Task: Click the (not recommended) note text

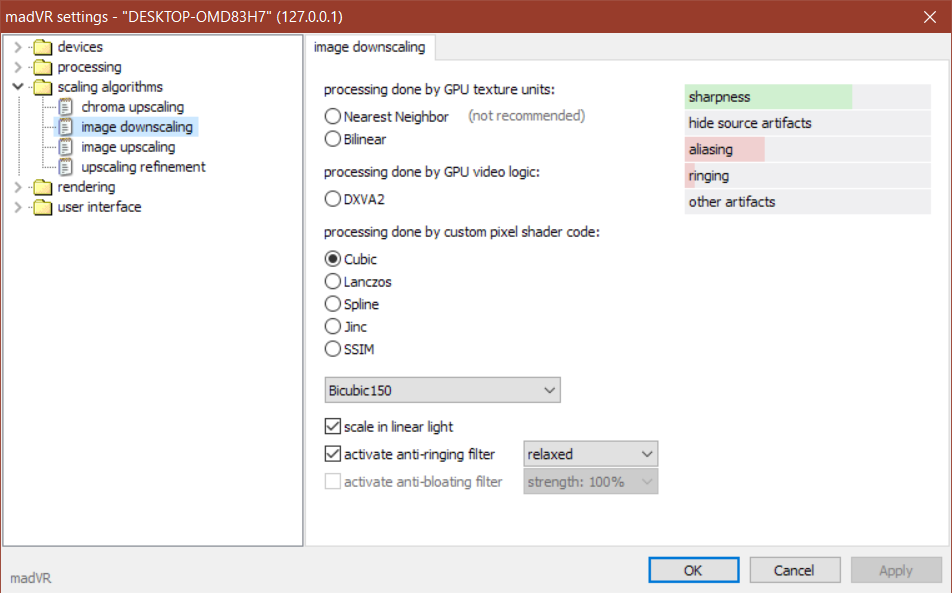Action: 526,115
